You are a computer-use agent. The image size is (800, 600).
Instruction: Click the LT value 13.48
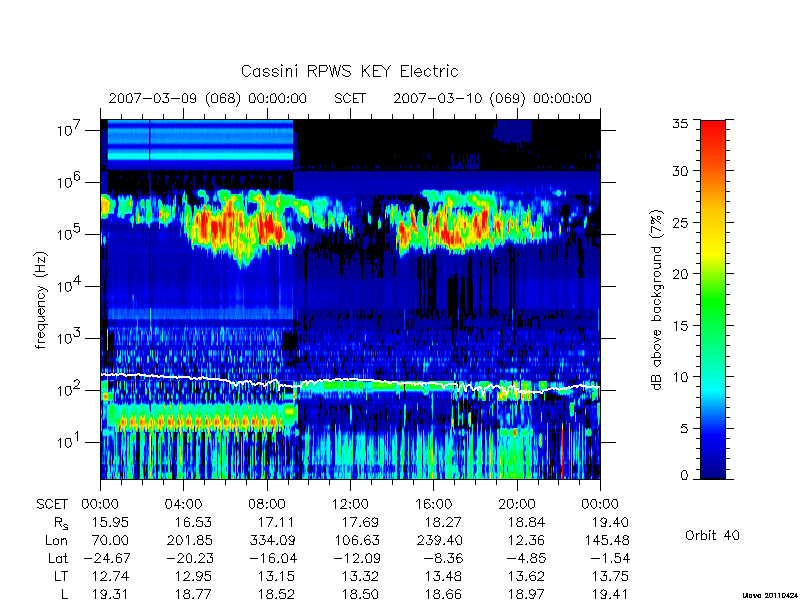(x=443, y=576)
